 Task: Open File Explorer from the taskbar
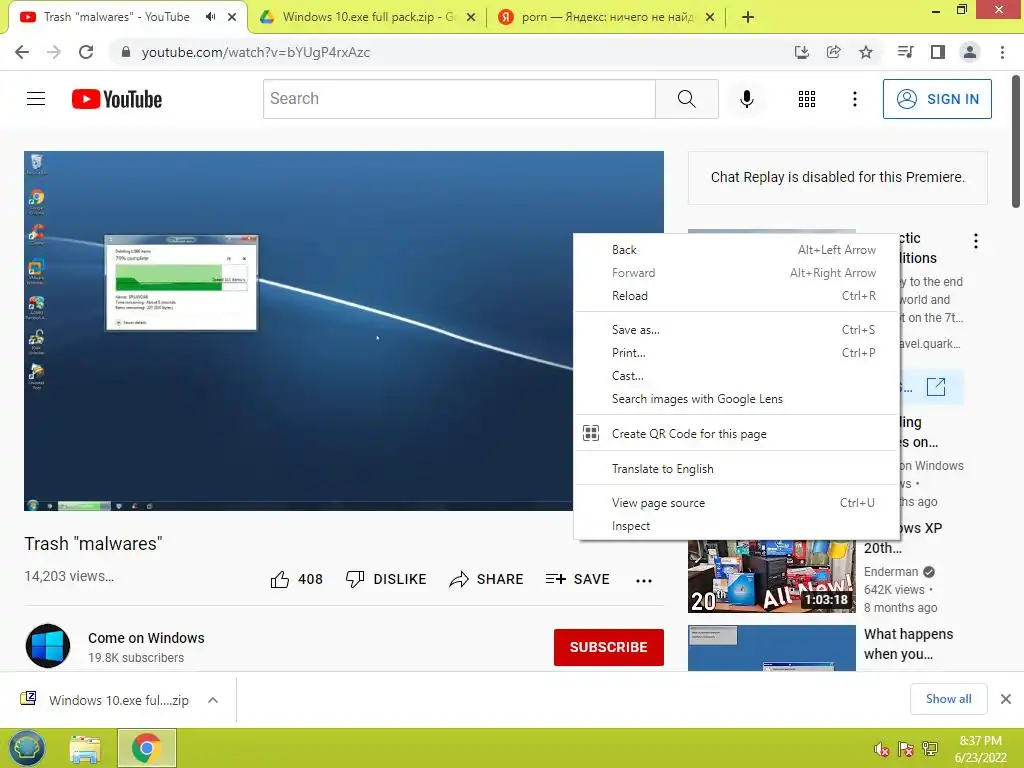[x=85, y=749]
